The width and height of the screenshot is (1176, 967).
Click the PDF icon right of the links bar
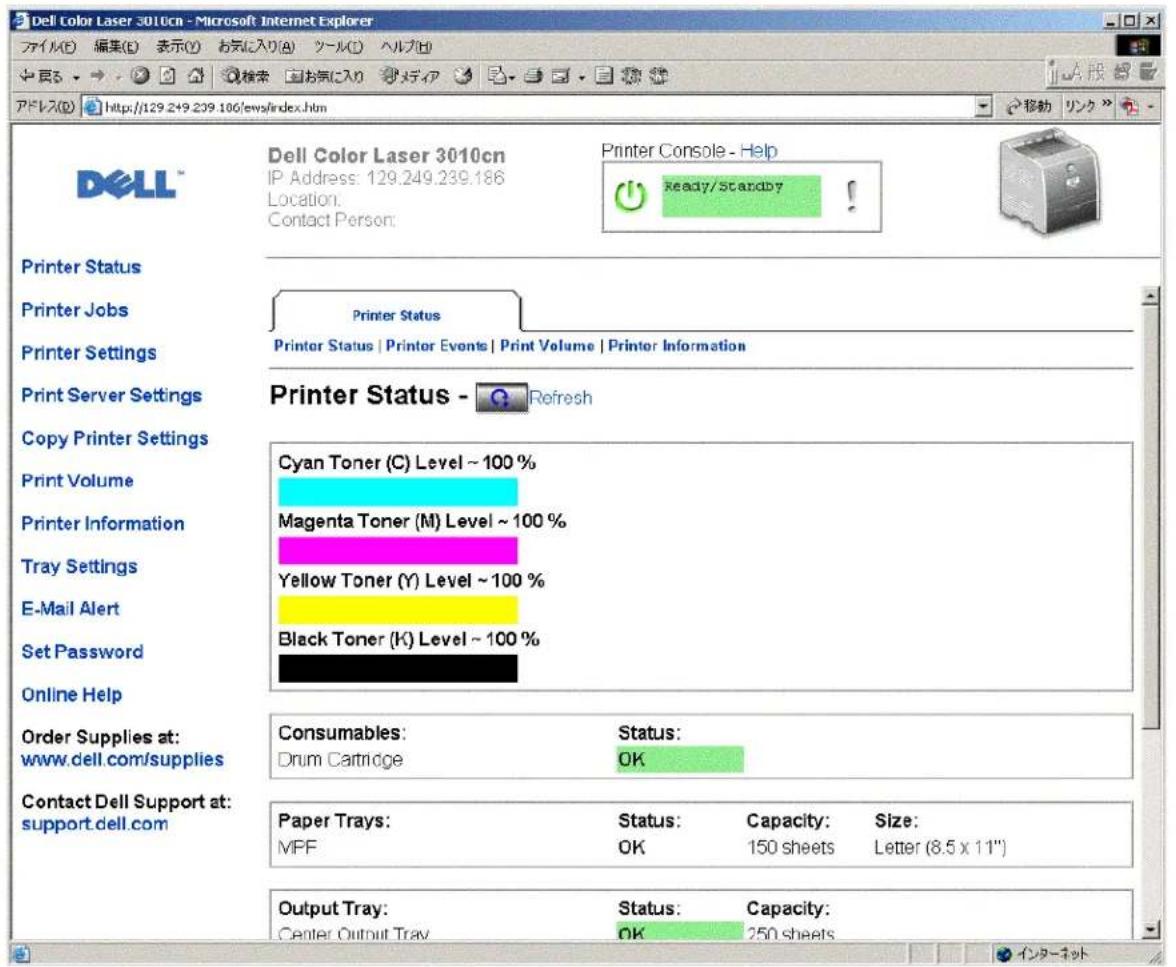click(1130, 107)
